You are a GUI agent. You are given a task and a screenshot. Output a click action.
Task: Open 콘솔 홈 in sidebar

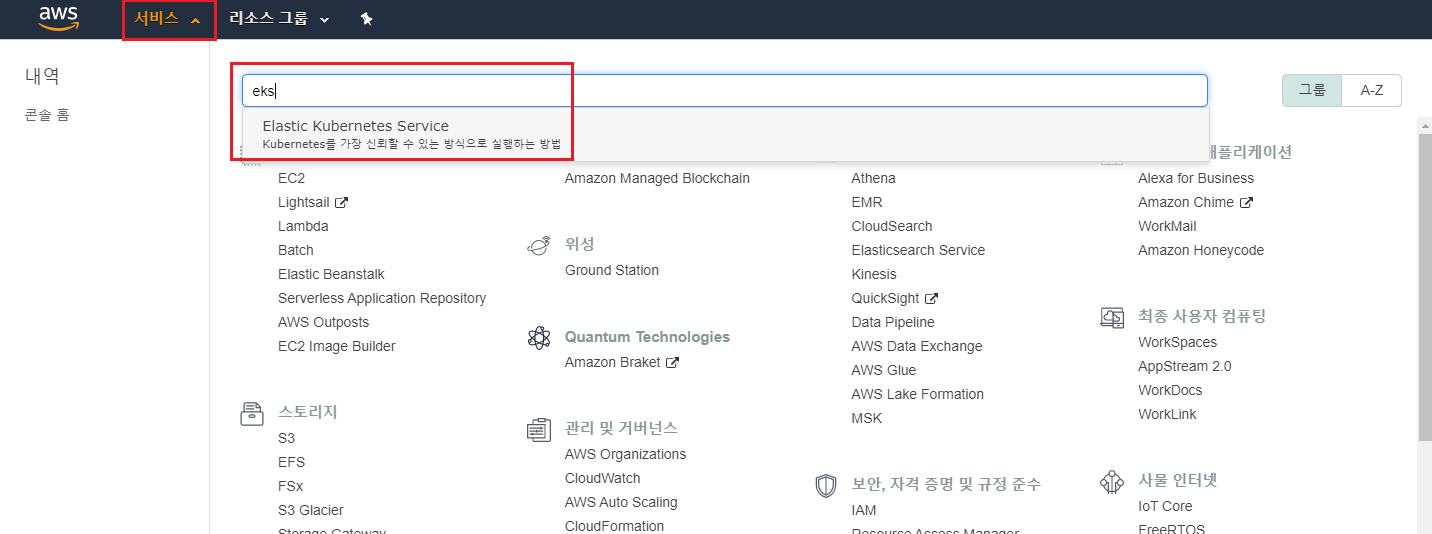[47, 115]
